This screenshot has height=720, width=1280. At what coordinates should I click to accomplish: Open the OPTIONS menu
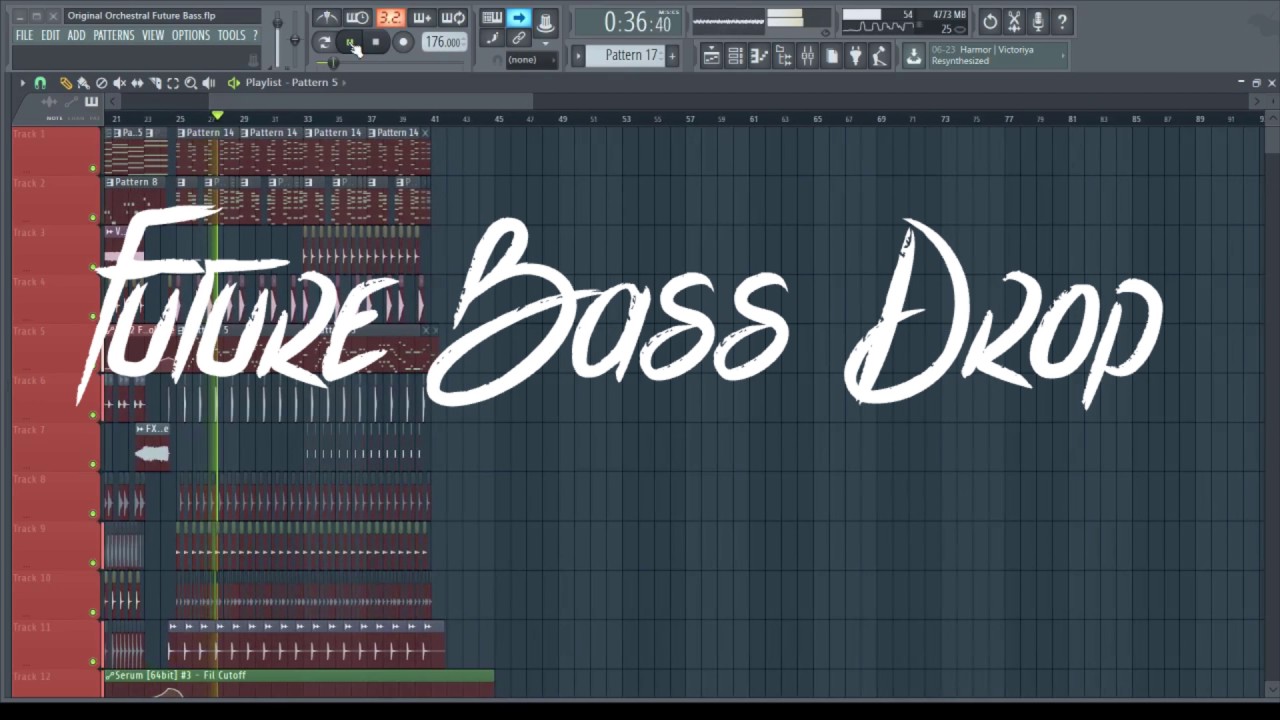tap(191, 35)
